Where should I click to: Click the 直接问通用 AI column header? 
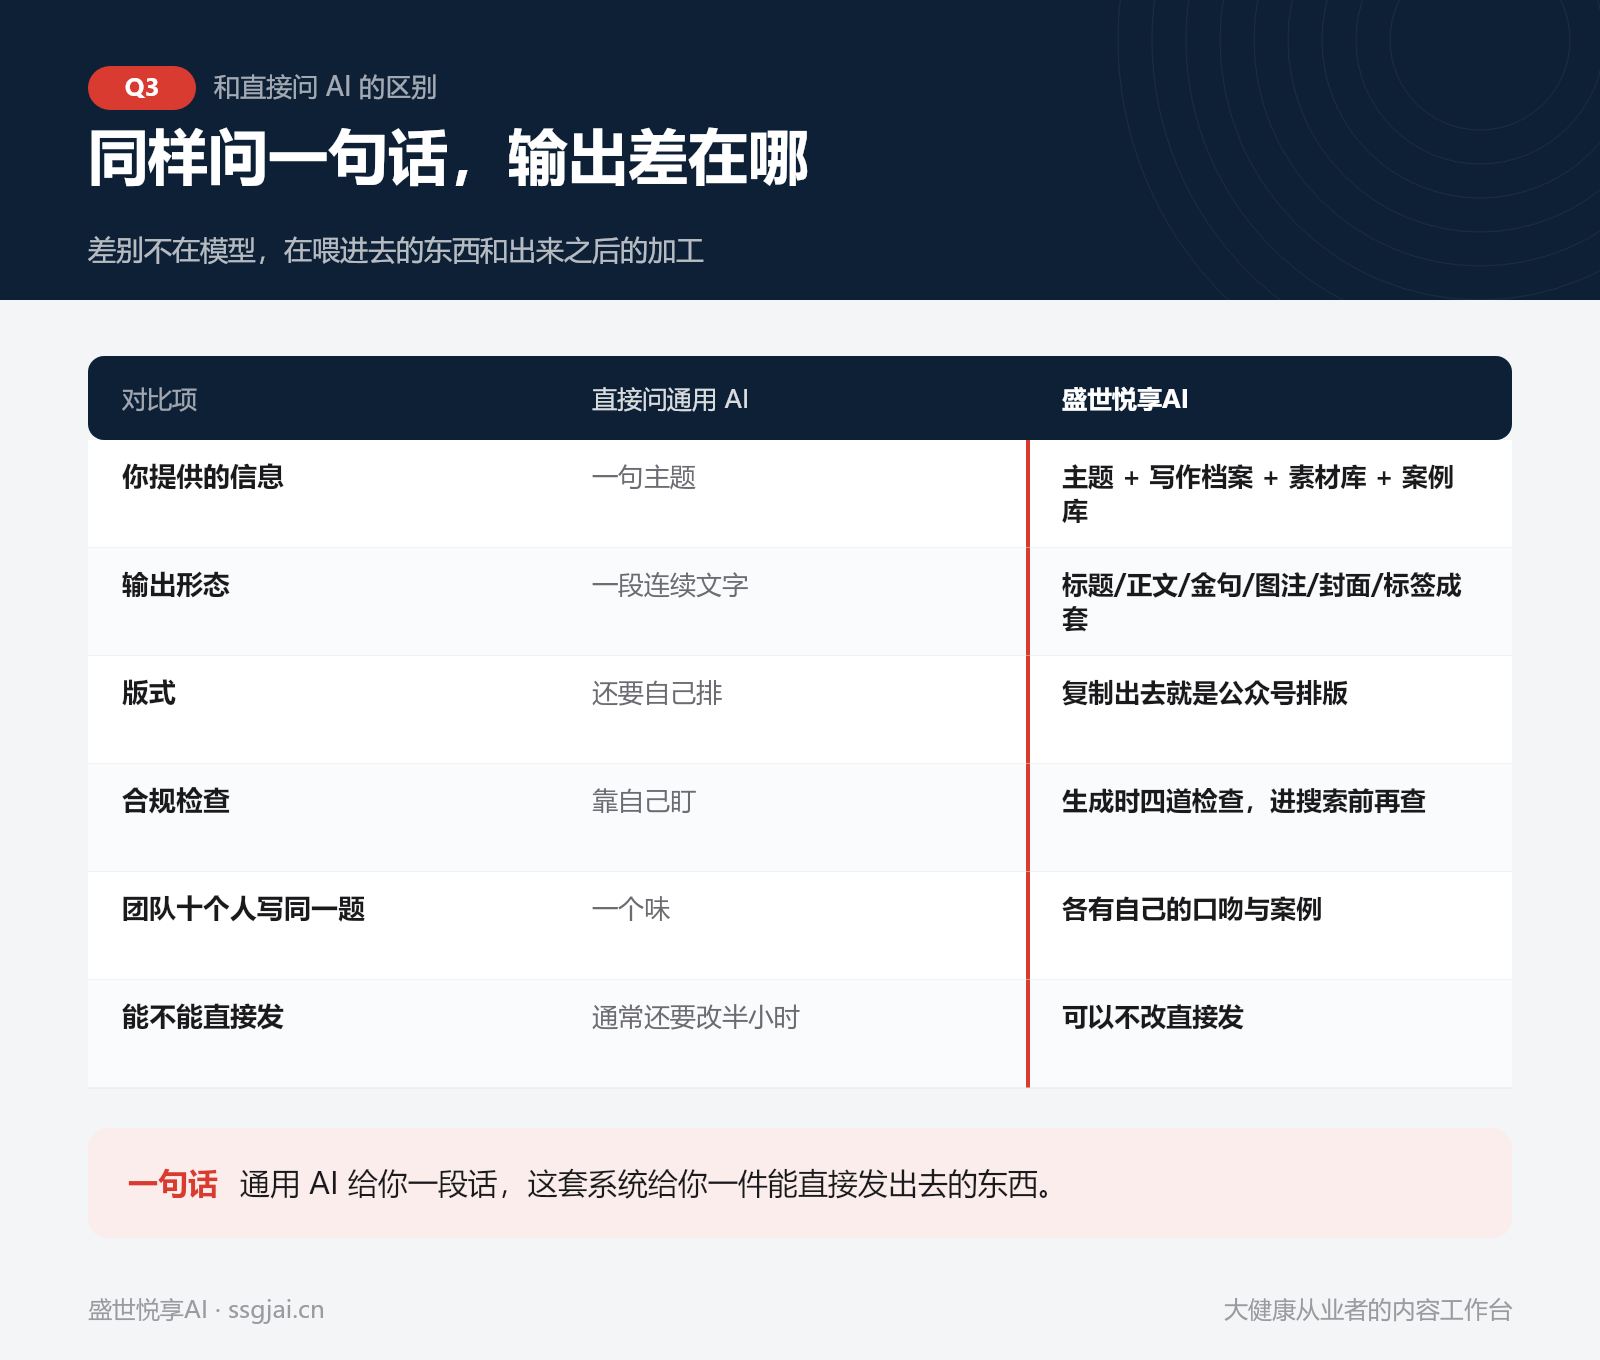(x=670, y=400)
